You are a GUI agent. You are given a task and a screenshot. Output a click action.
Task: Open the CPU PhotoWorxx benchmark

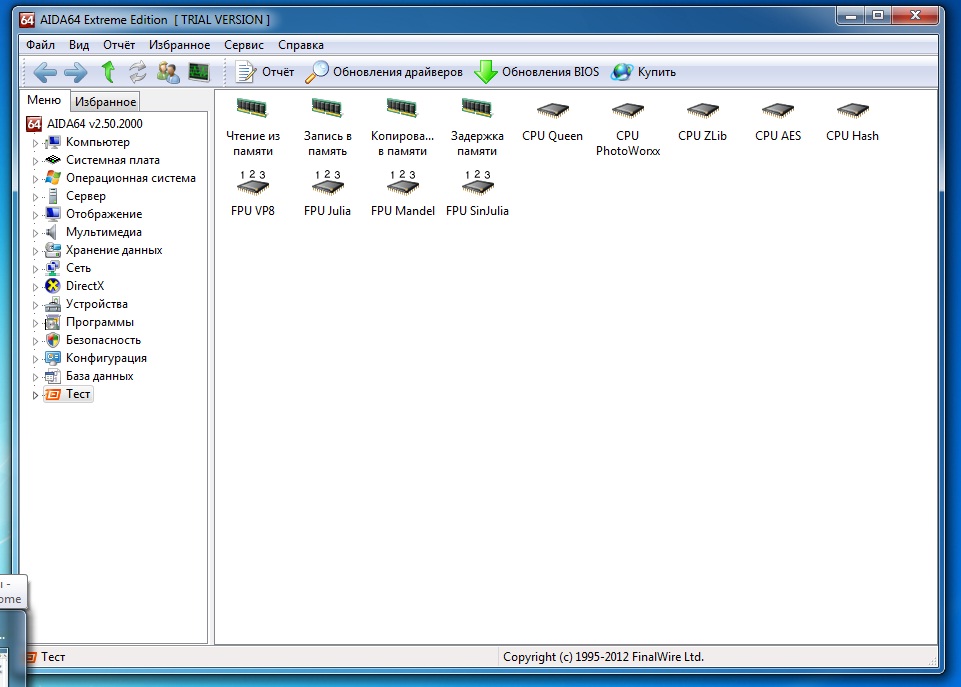[628, 129]
